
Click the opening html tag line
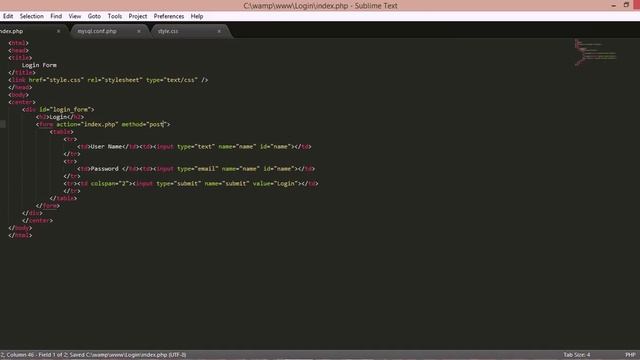[x=18, y=43]
